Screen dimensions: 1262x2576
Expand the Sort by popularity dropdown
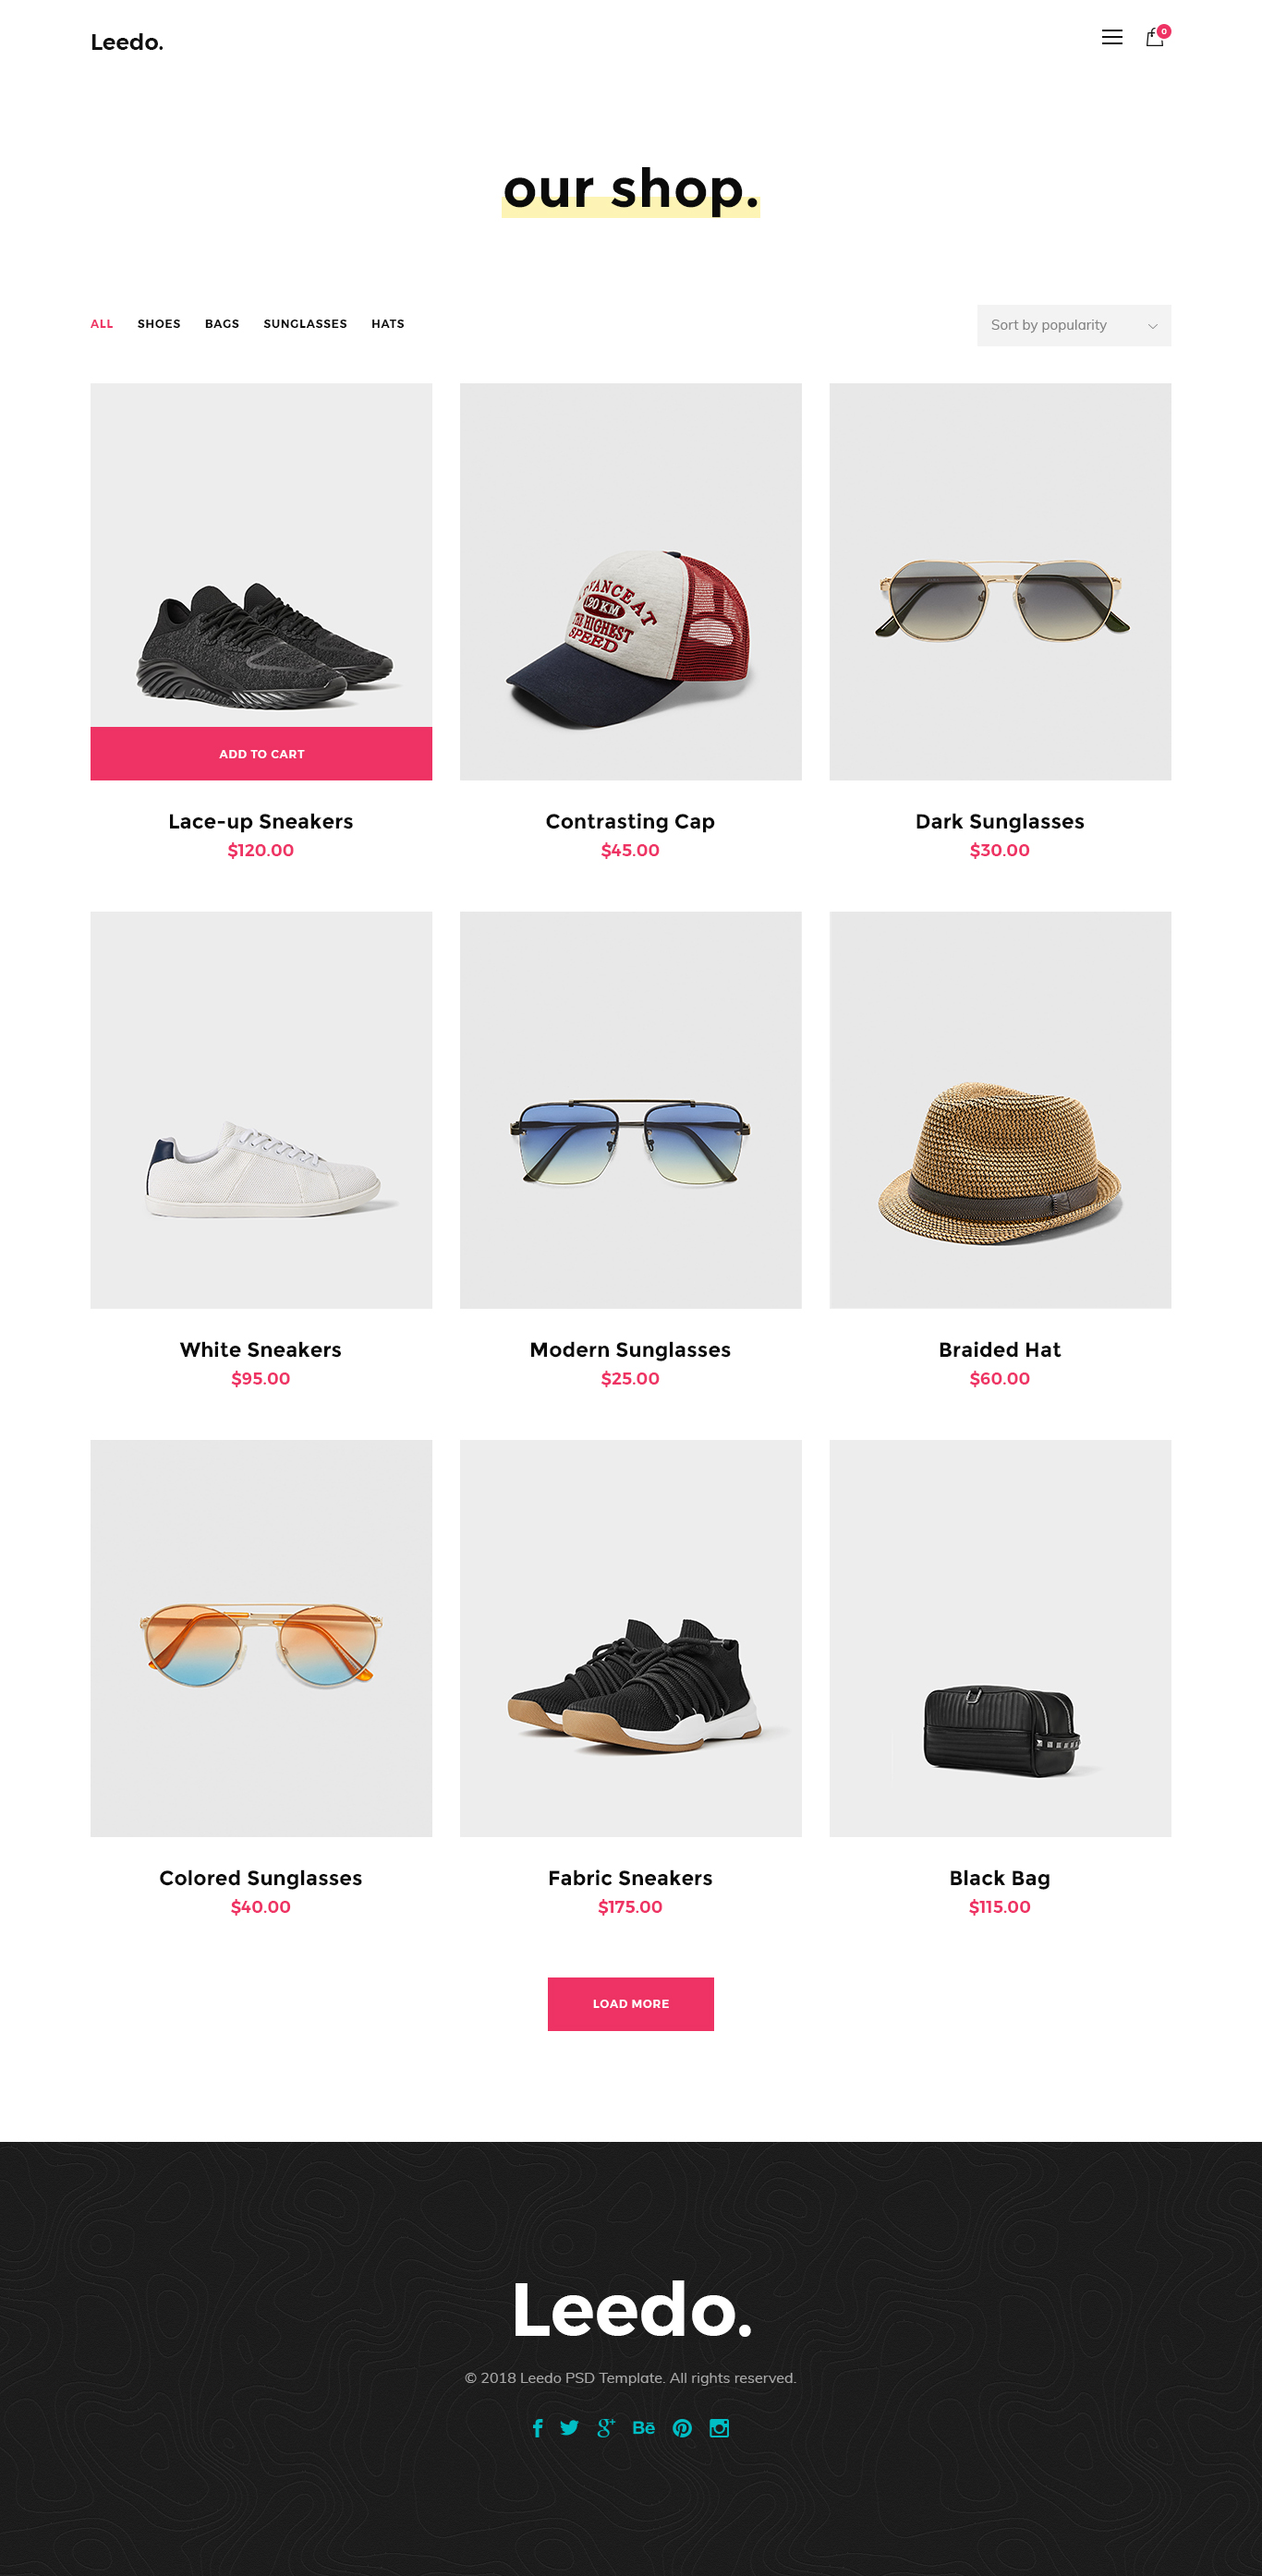pos(1073,325)
